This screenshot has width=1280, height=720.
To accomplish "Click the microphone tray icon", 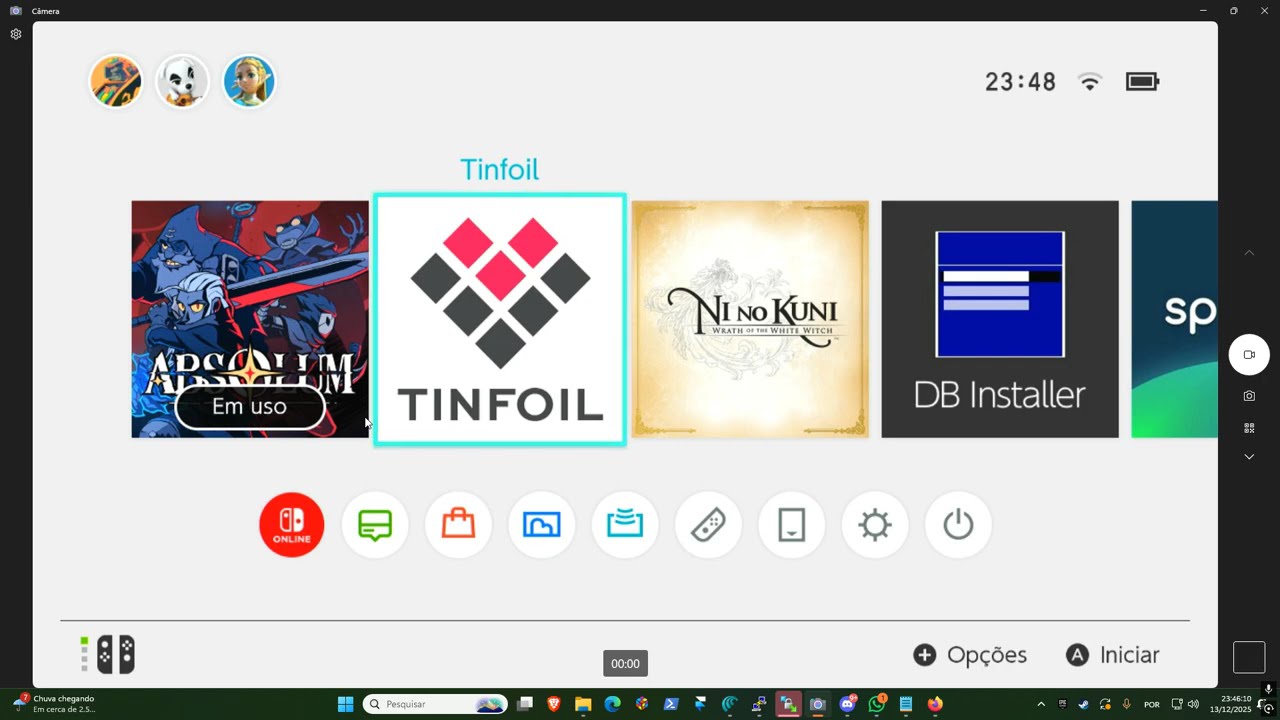I will click(x=1127, y=704).
